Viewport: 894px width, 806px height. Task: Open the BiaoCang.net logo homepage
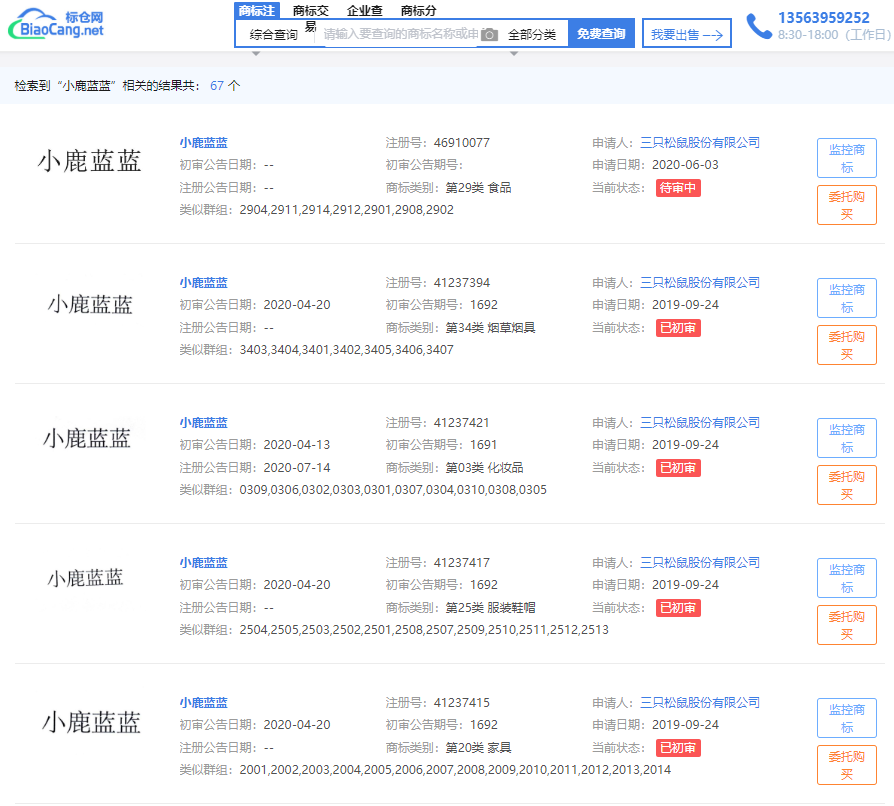click(x=56, y=23)
